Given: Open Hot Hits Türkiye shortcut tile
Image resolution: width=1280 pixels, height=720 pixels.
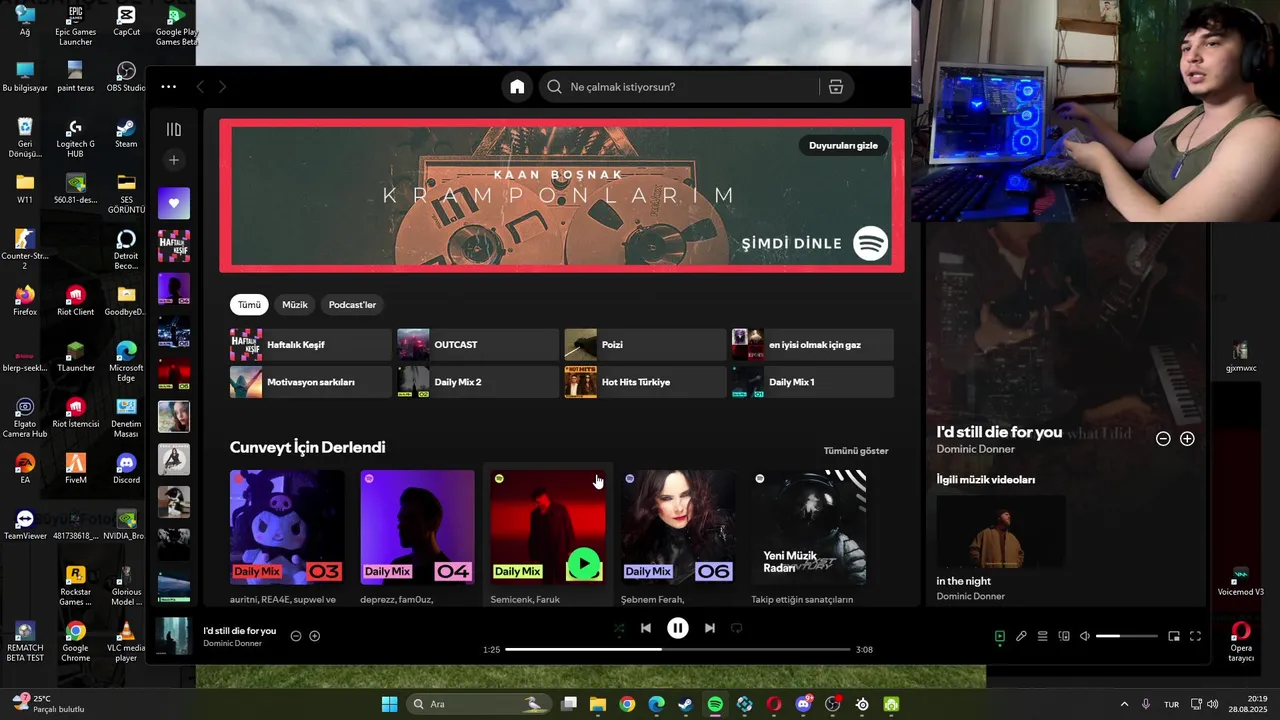Looking at the screenshot, I should click(645, 382).
